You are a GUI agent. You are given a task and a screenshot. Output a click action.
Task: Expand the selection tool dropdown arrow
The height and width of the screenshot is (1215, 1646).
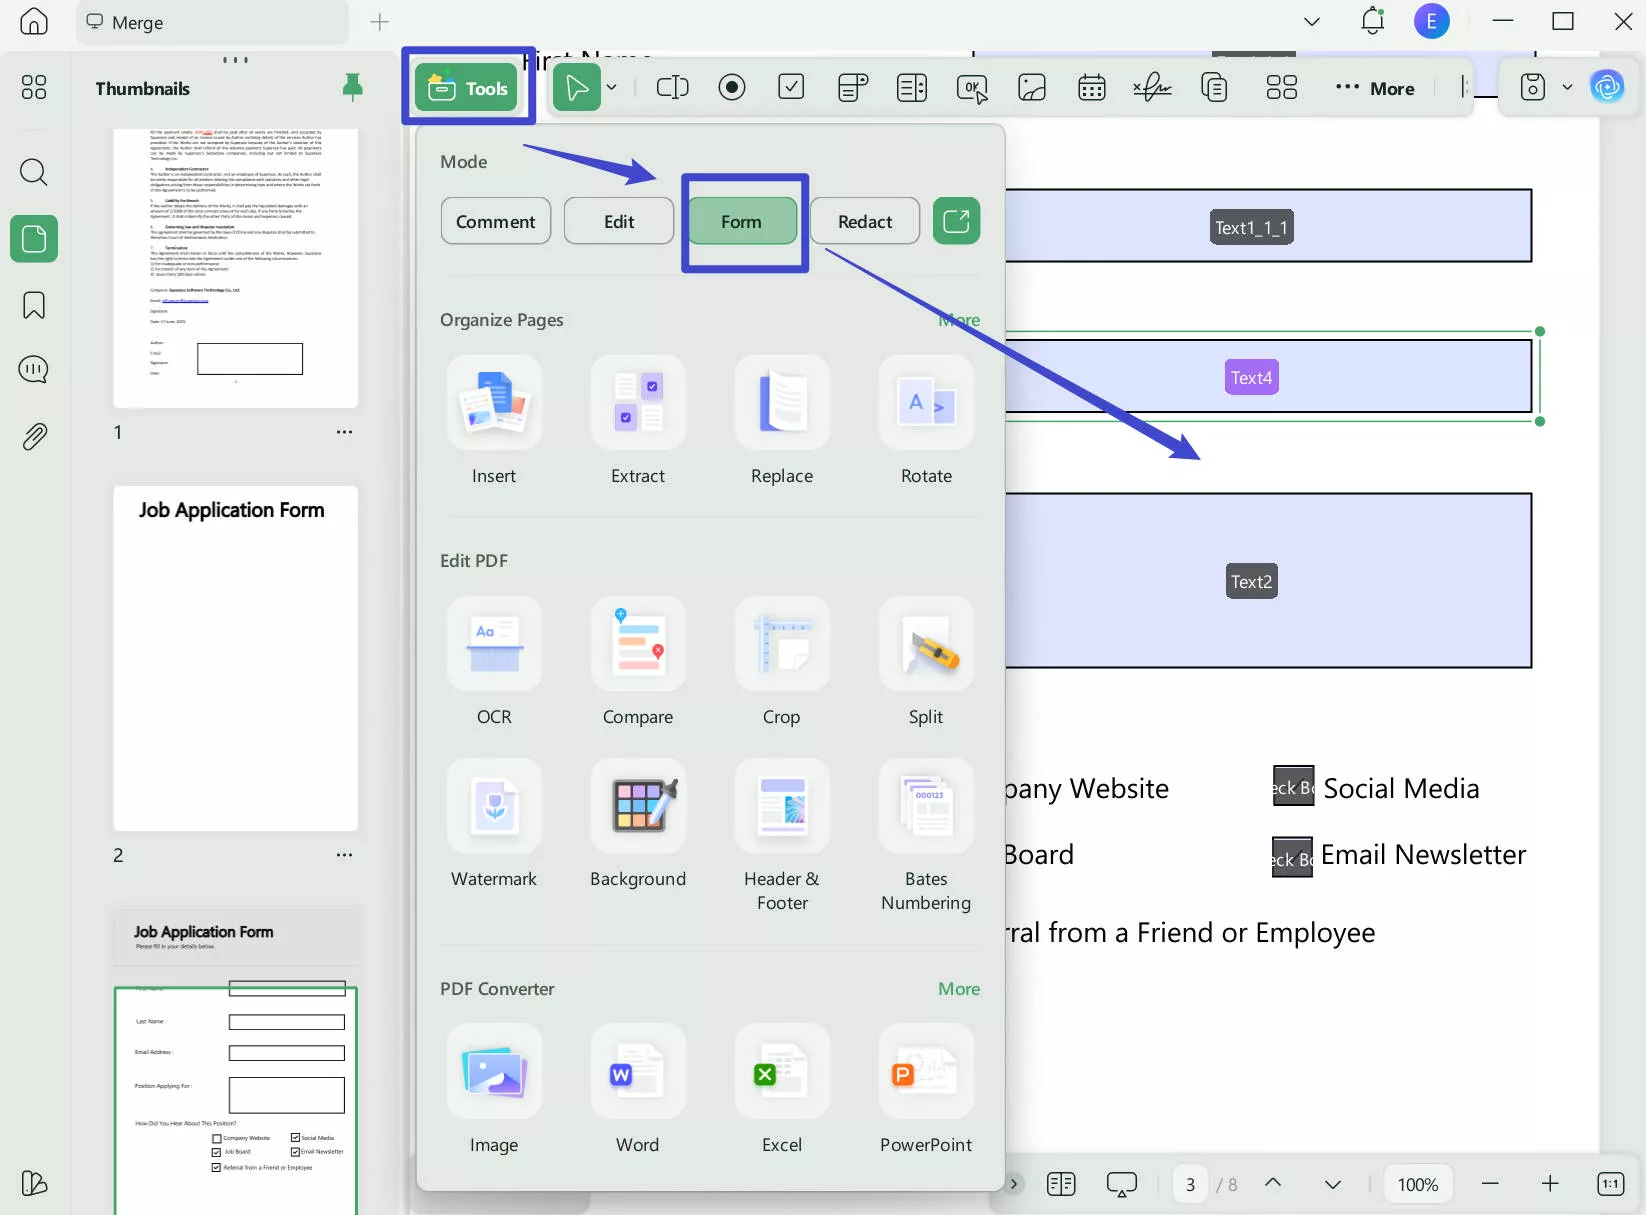(x=611, y=87)
